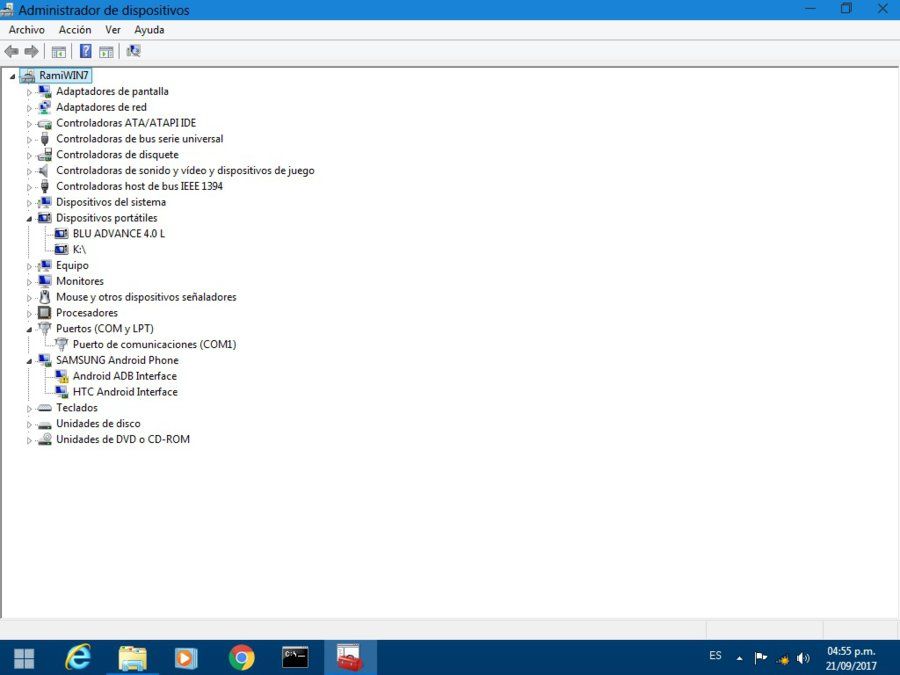Expand Dispositivos del sistema
This screenshot has height=675, width=900.
29,203
